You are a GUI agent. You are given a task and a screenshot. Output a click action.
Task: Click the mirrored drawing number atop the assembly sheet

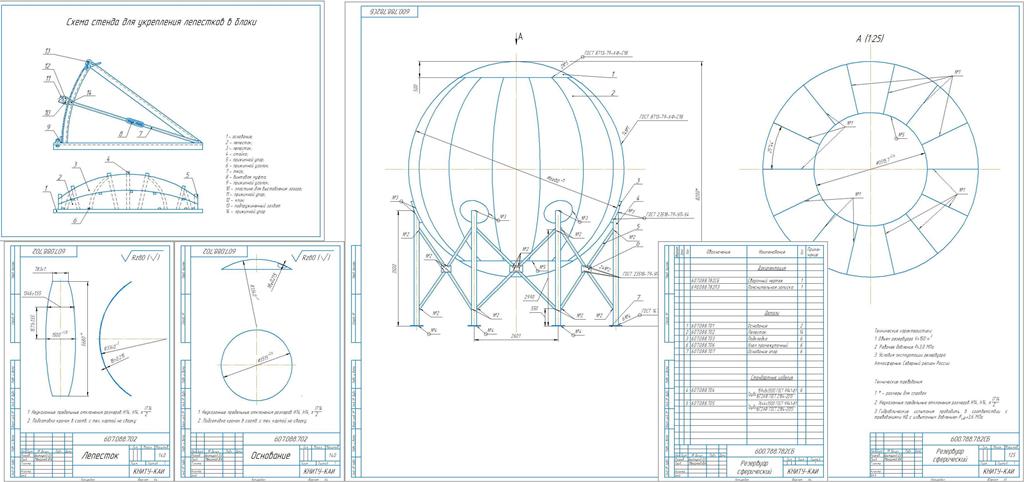[392, 12]
